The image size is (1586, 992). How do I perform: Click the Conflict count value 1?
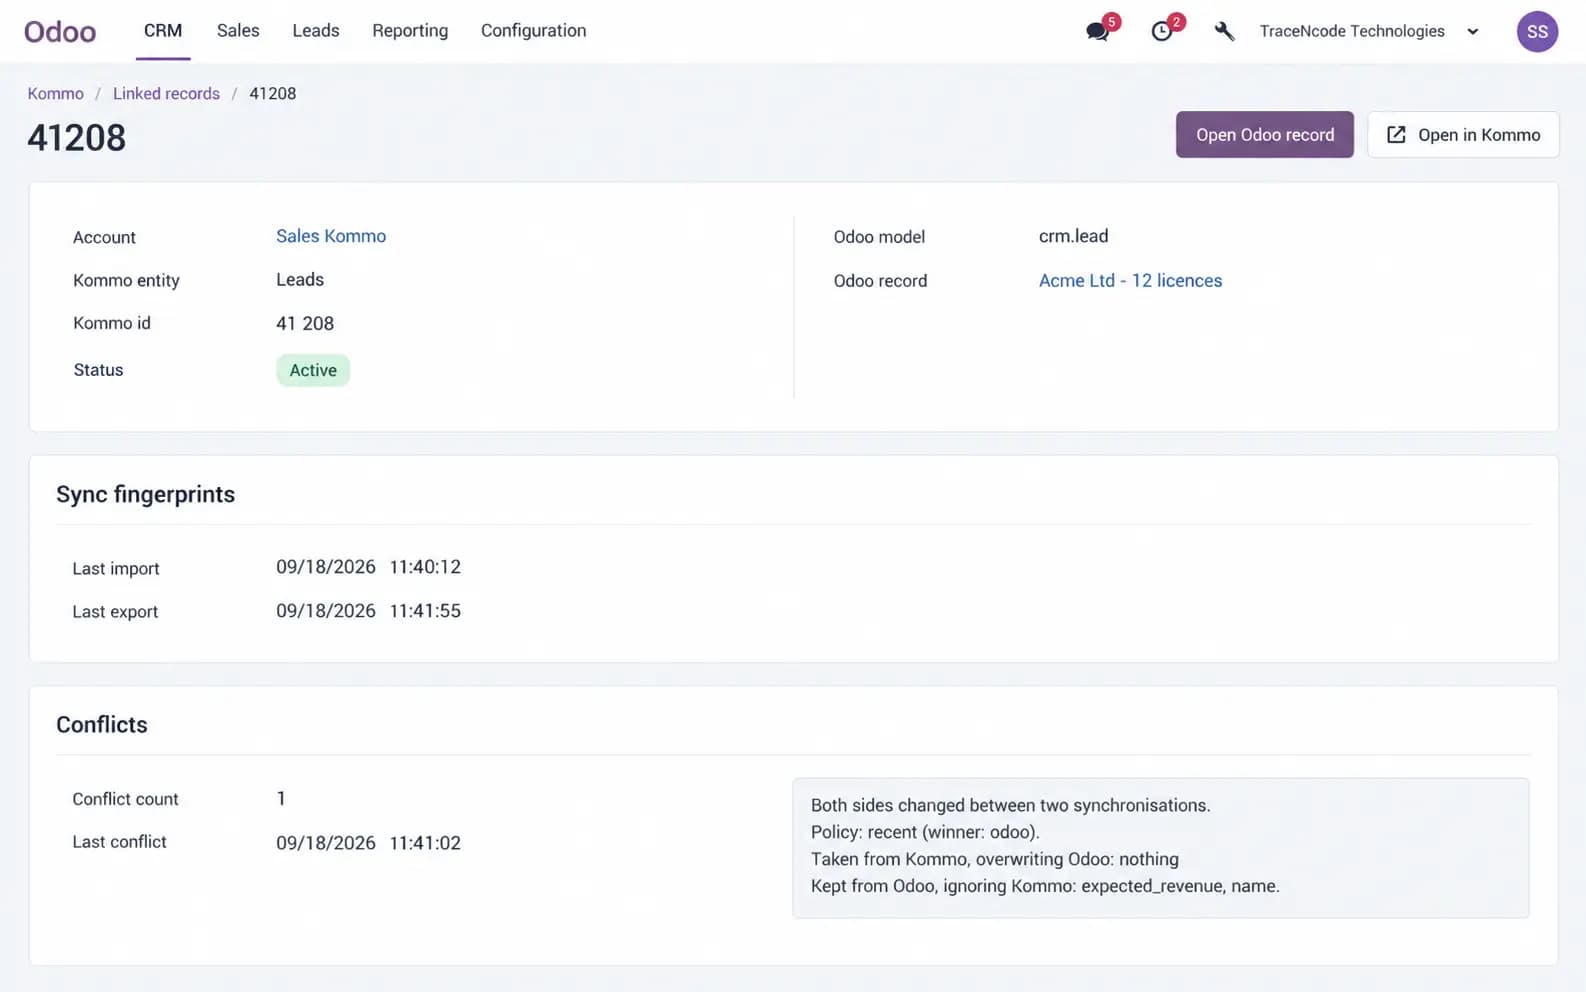click(x=281, y=799)
